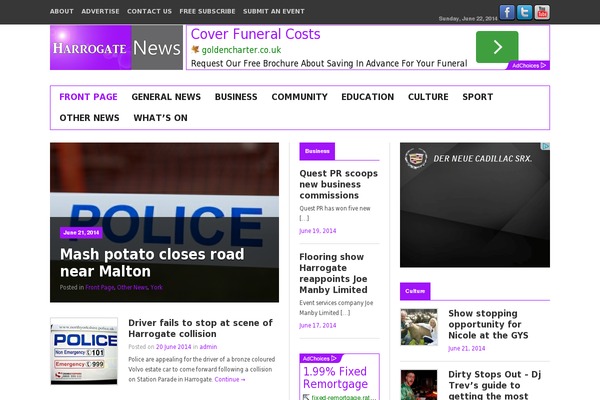
Task: Open Dirty Stops Out Dj Trev article
Action: click(x=494, y=385)
